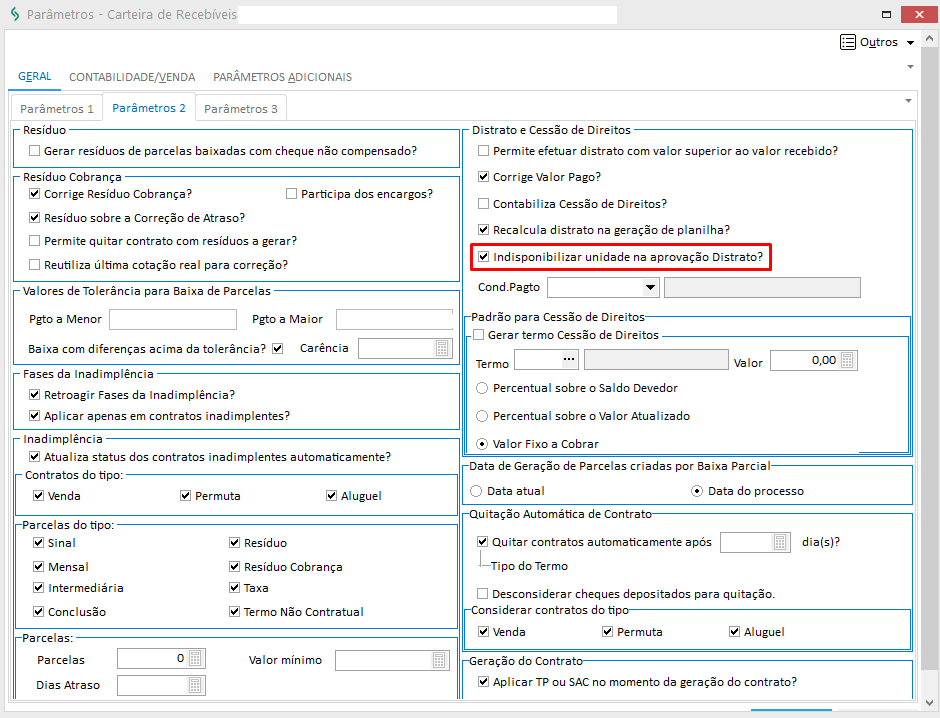Select Percentual sobre o Saldo Devedor
This screenshot has height=718, width=940.
coord(483,387)
